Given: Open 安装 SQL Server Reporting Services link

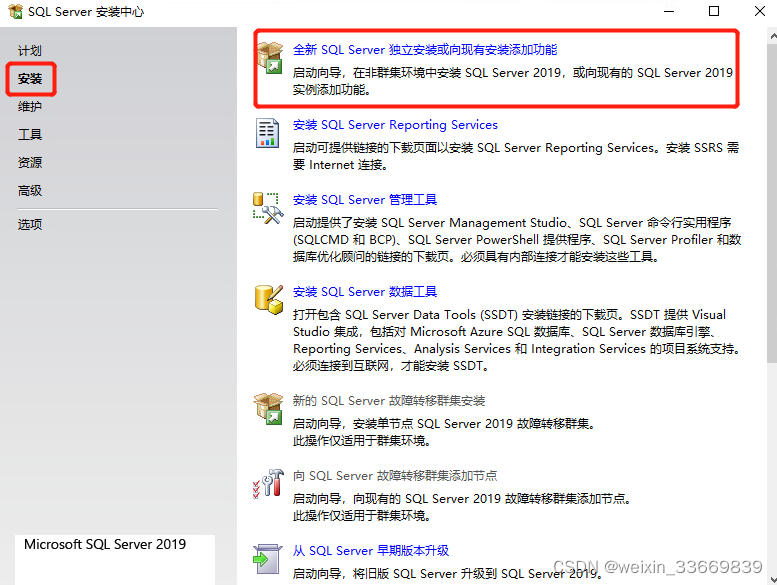Looking at the screenshot, I should click(395, 125).
